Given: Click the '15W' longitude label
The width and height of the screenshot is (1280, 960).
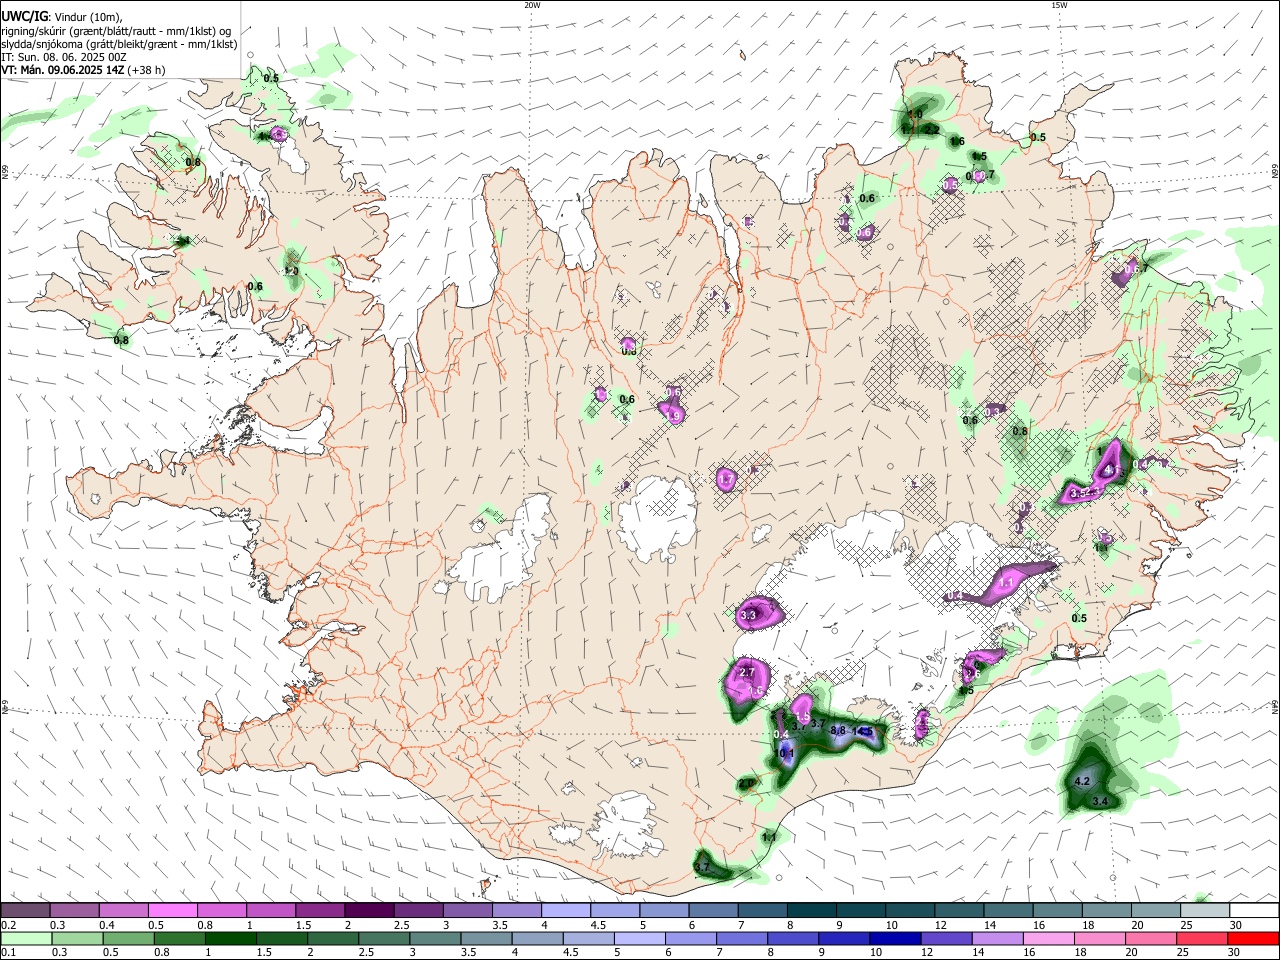Looking at the screenshot, I should (1059, 5).
